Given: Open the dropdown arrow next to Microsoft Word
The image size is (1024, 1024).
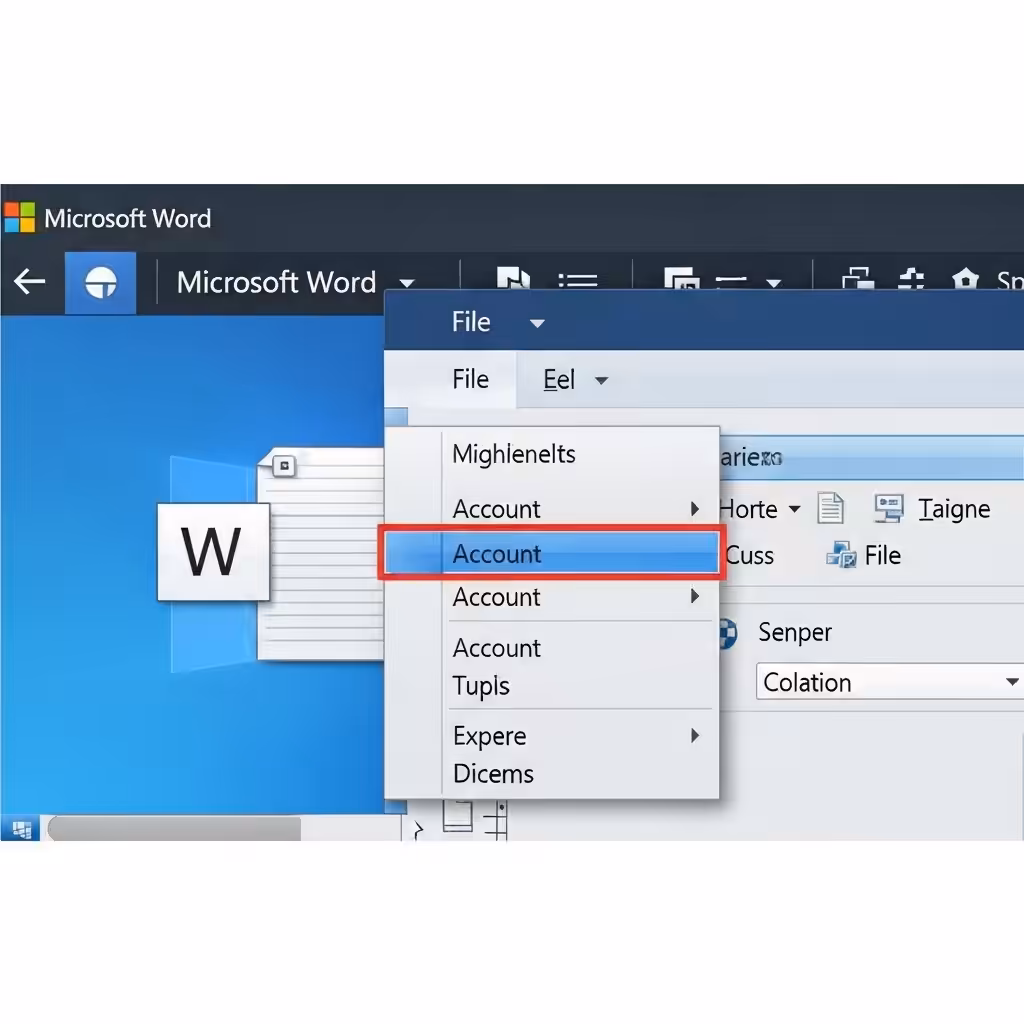Looking at the screenshot, I should pyautogui.click(x=407, y=283).
